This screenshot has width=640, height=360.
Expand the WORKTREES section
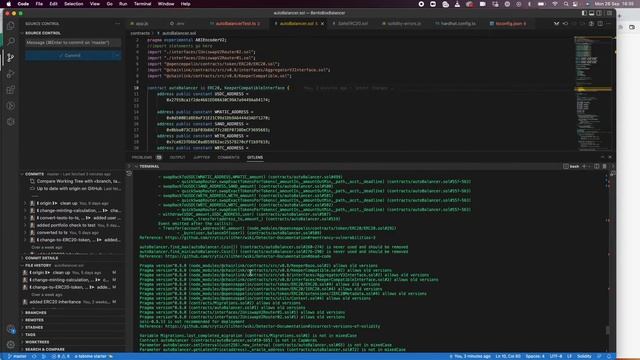pos(37,342)
